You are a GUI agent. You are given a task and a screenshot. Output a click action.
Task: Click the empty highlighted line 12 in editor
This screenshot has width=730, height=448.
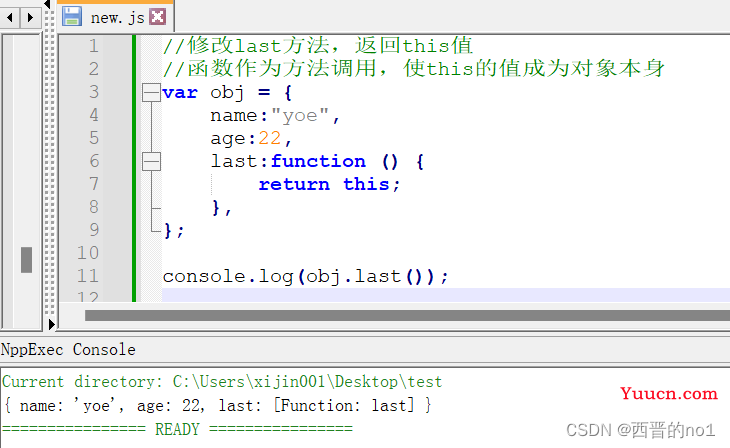coord(446,295)
